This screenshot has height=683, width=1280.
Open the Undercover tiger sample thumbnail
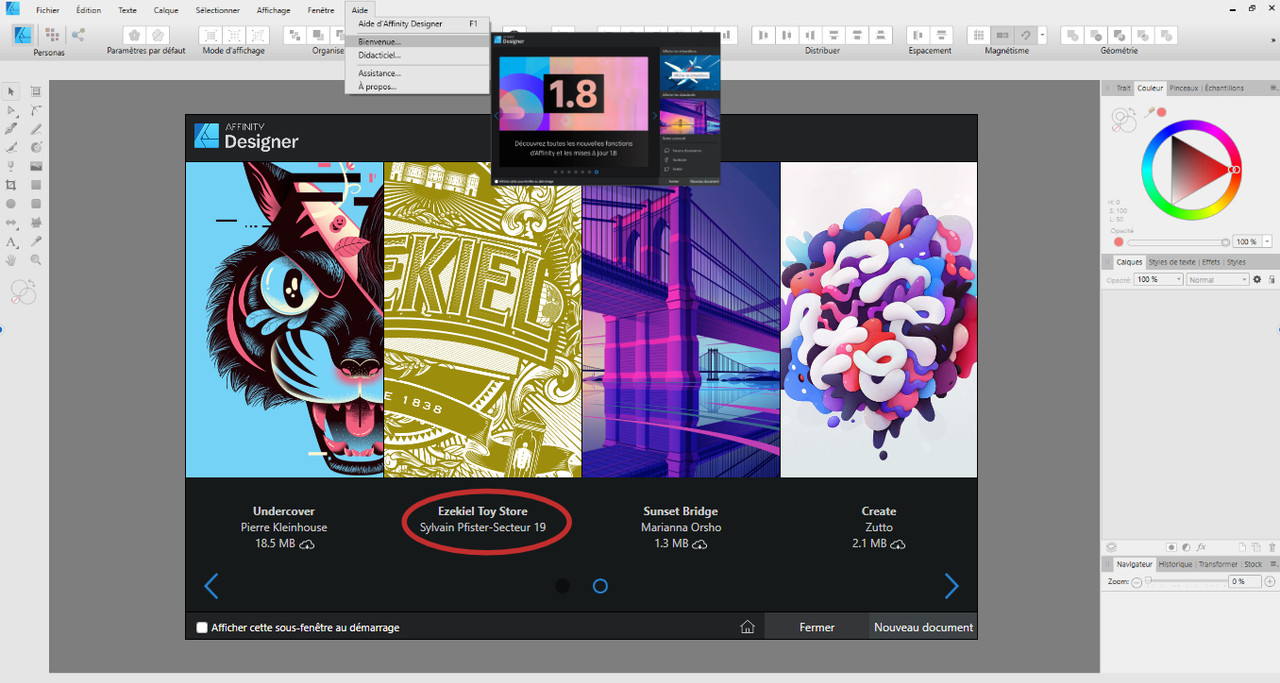point(284,320)
